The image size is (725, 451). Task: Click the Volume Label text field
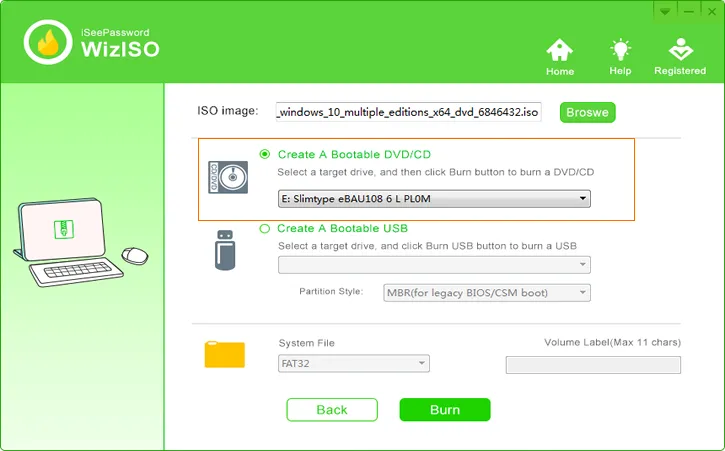pos(593,365)
